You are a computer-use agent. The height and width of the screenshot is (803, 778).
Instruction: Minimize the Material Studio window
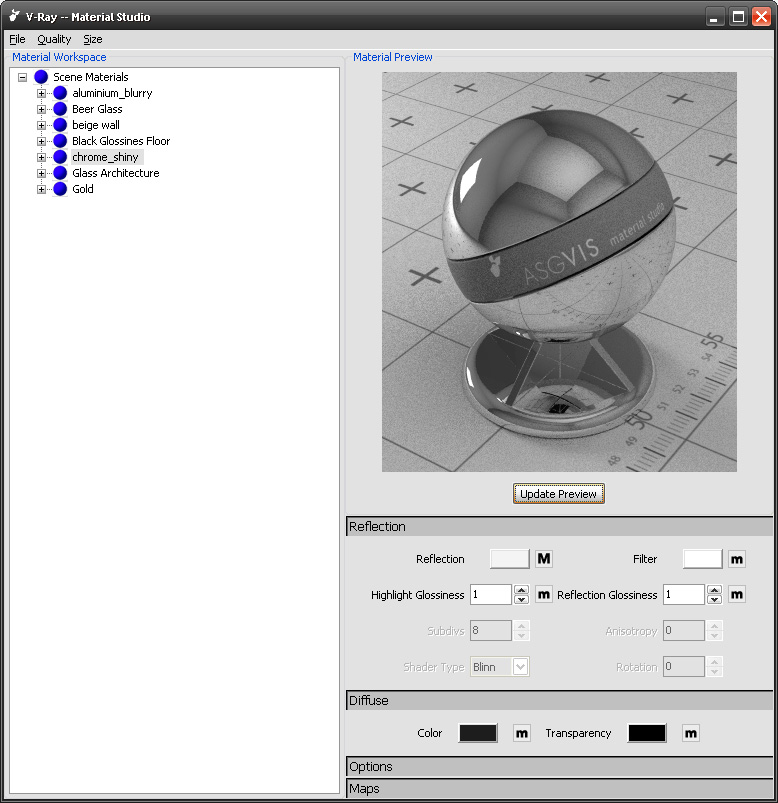click(x=714, y=17)
